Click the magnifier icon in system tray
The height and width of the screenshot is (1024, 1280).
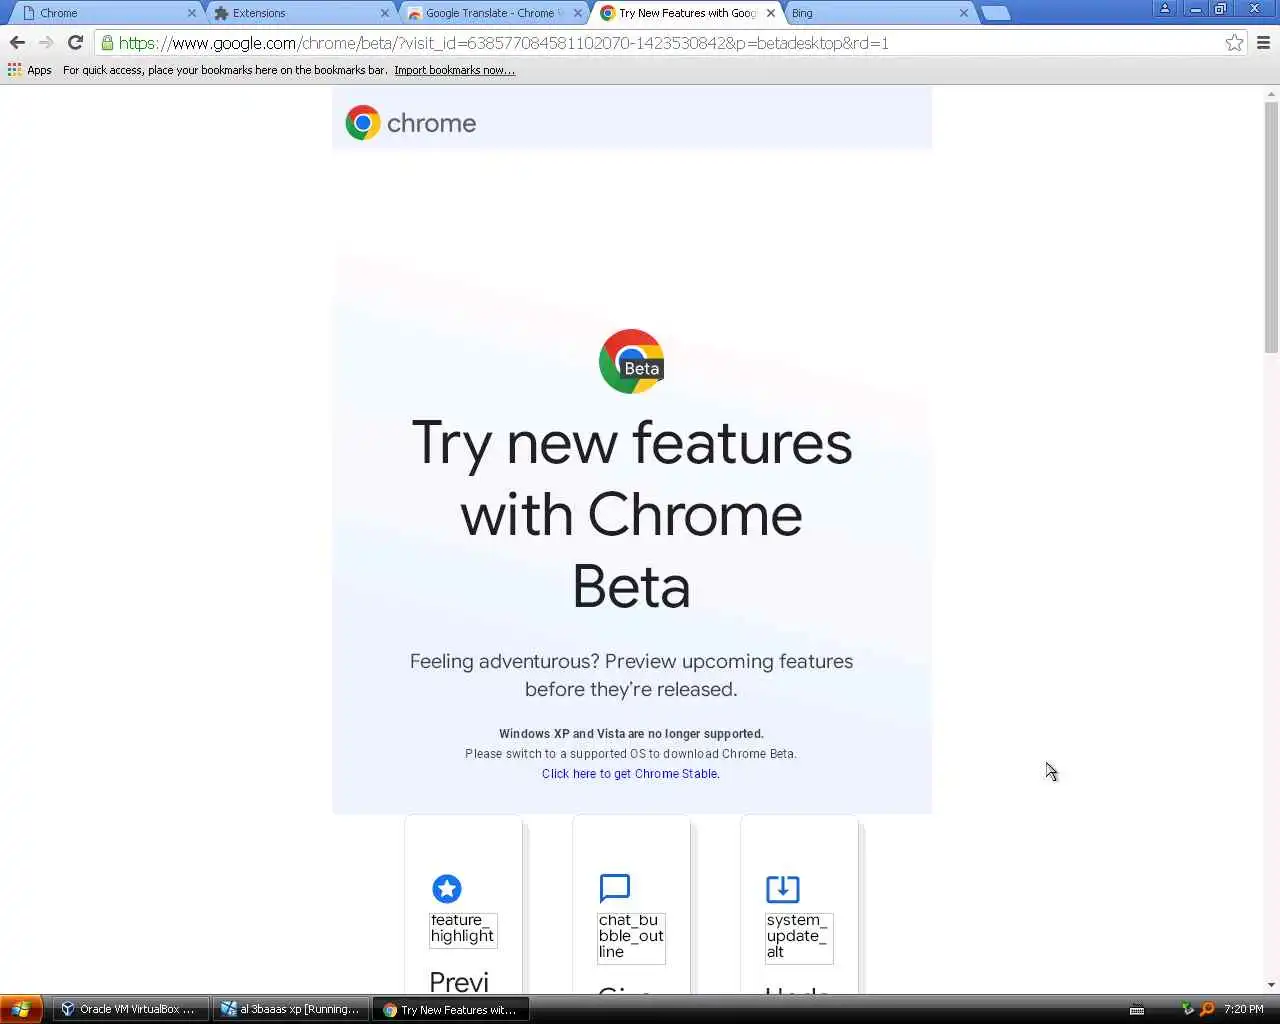pos(1208,1009)
